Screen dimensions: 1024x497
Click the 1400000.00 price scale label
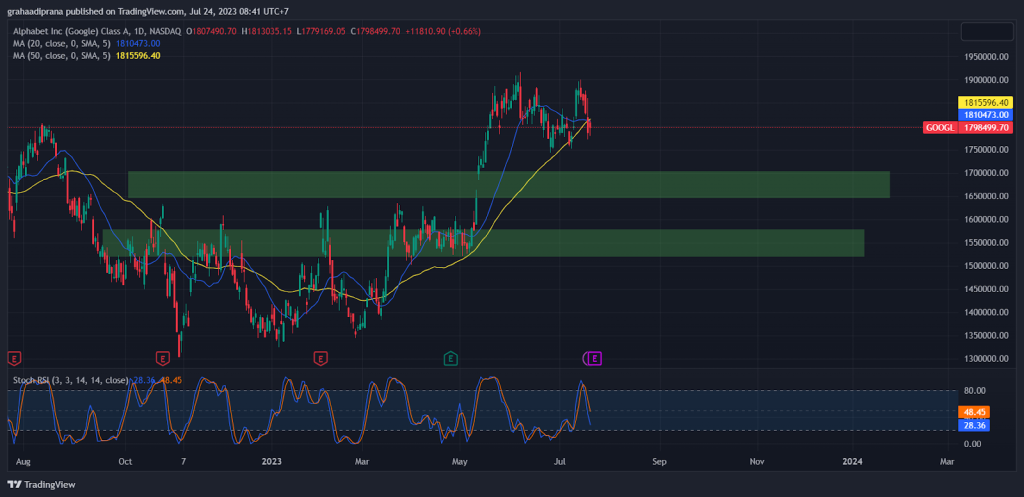coord(987,312)
